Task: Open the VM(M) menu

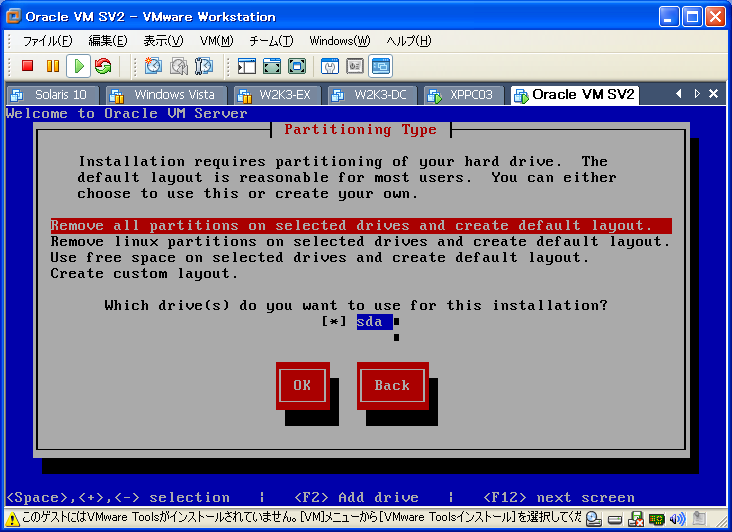Action: [216, 41]
